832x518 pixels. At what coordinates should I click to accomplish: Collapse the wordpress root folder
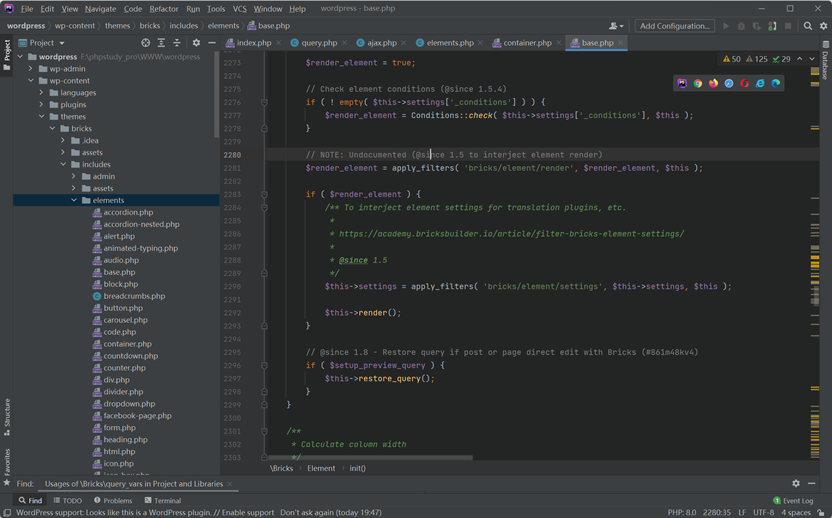[x=21, y=56]
